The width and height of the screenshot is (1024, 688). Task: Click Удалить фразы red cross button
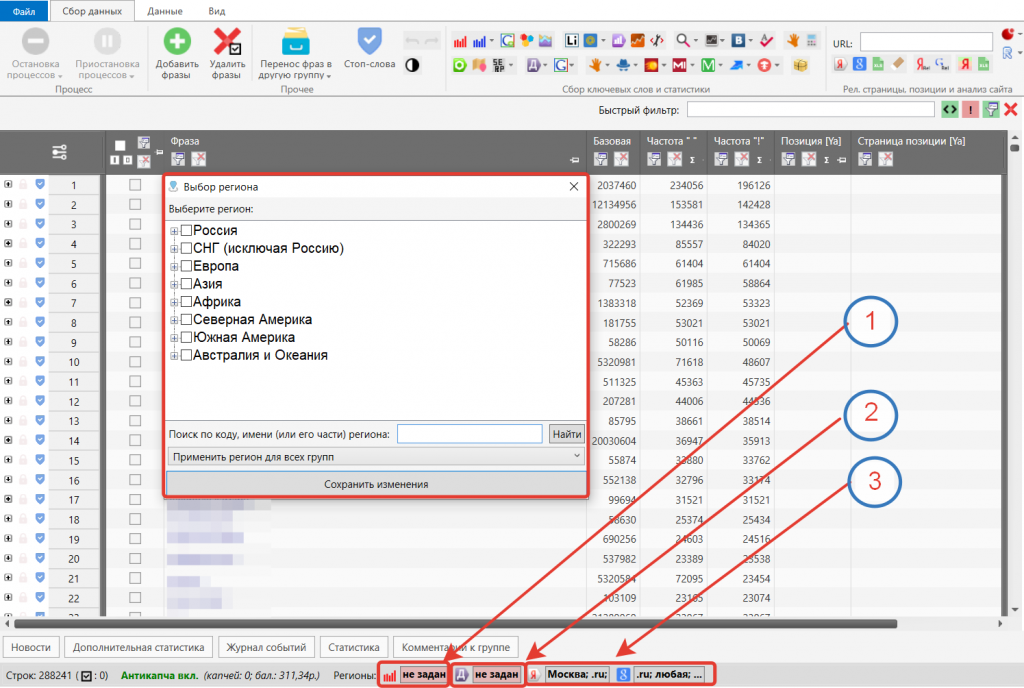(x=227, y=54)
